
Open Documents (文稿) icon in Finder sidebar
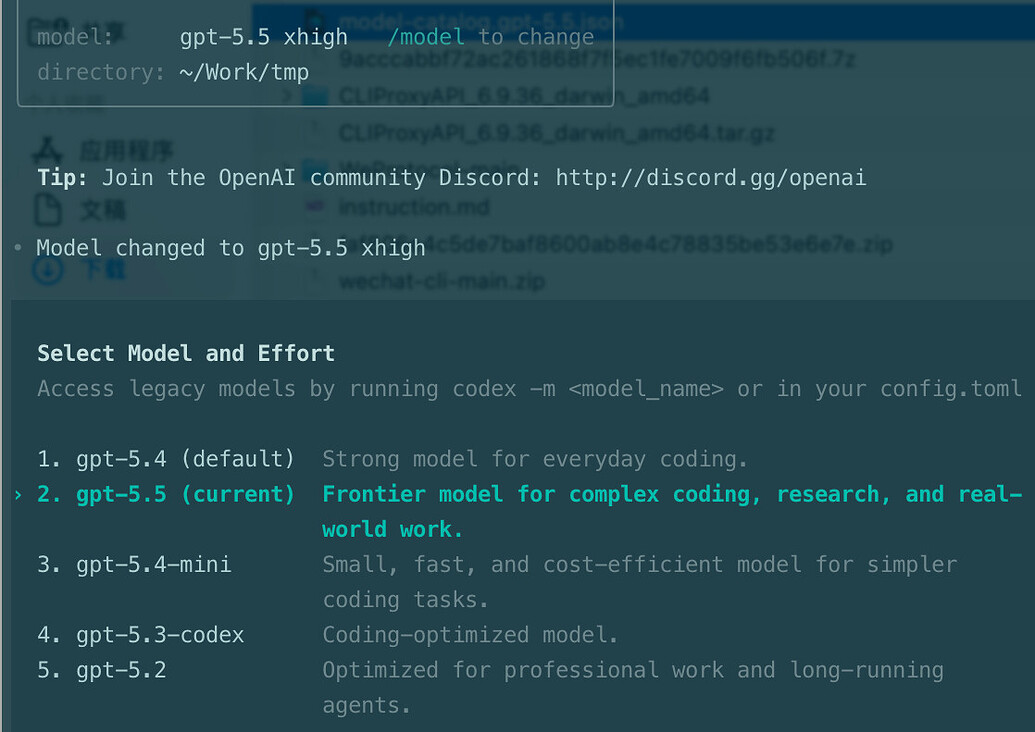pyautogui.click(x=48, y=211)
